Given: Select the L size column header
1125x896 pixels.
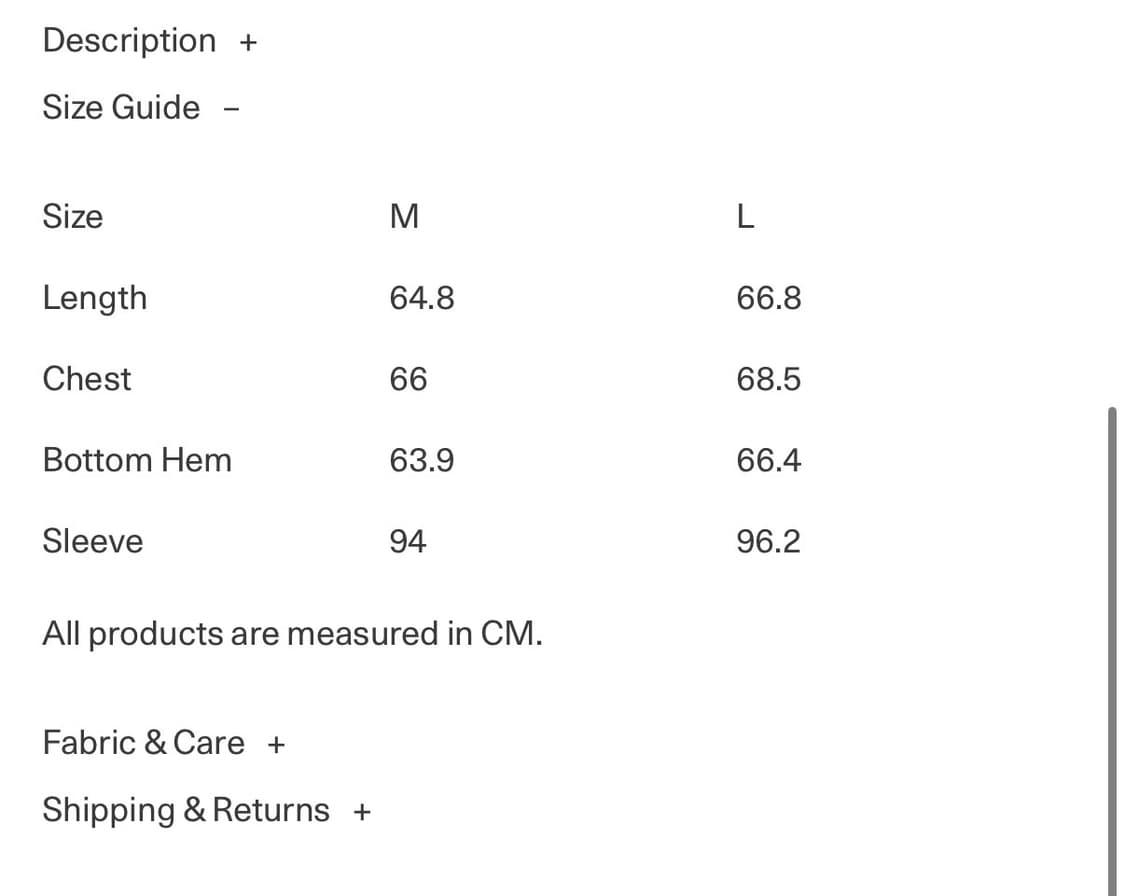Looking at the screenshot, I should [745, 217].
